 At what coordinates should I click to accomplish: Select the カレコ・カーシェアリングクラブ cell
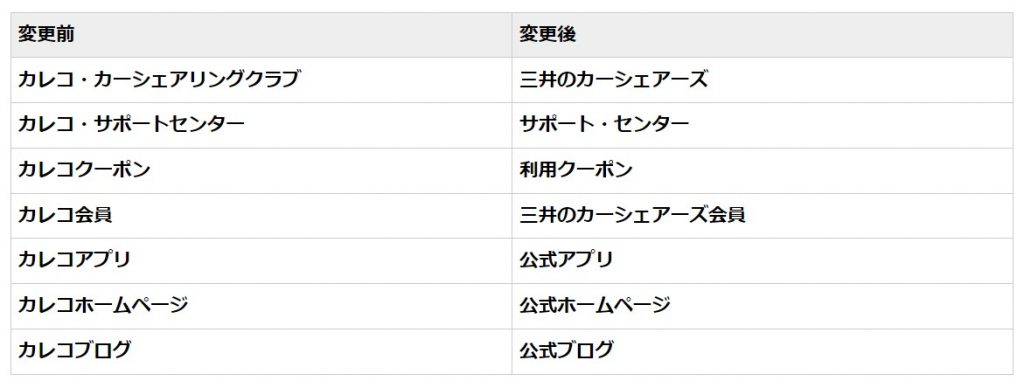261,80
